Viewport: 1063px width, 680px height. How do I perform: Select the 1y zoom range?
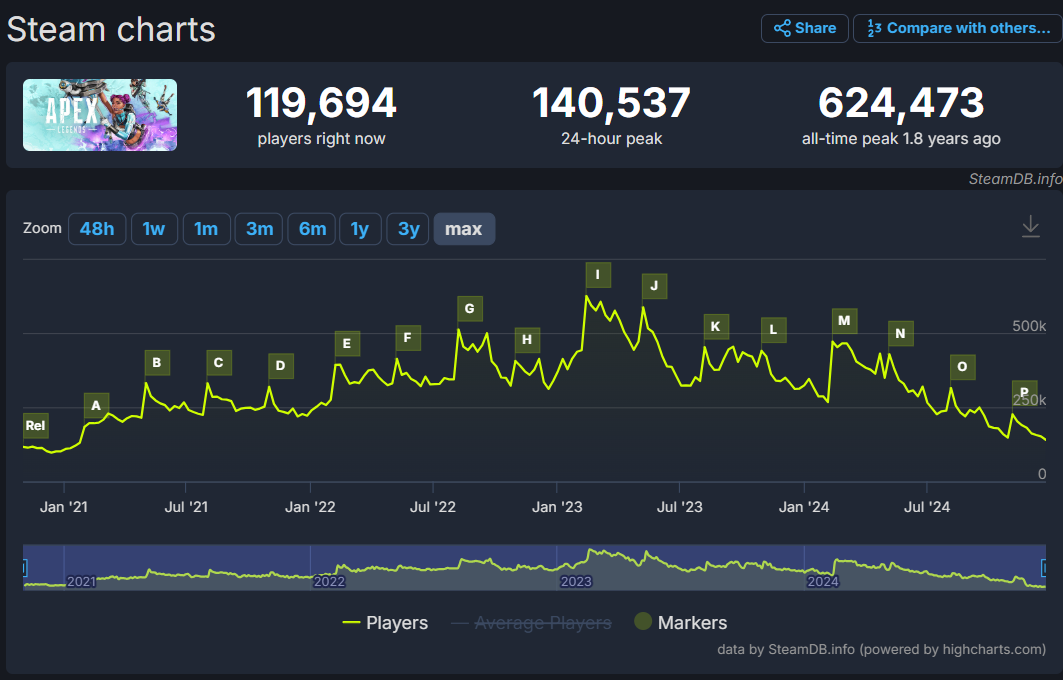(360, 229)
